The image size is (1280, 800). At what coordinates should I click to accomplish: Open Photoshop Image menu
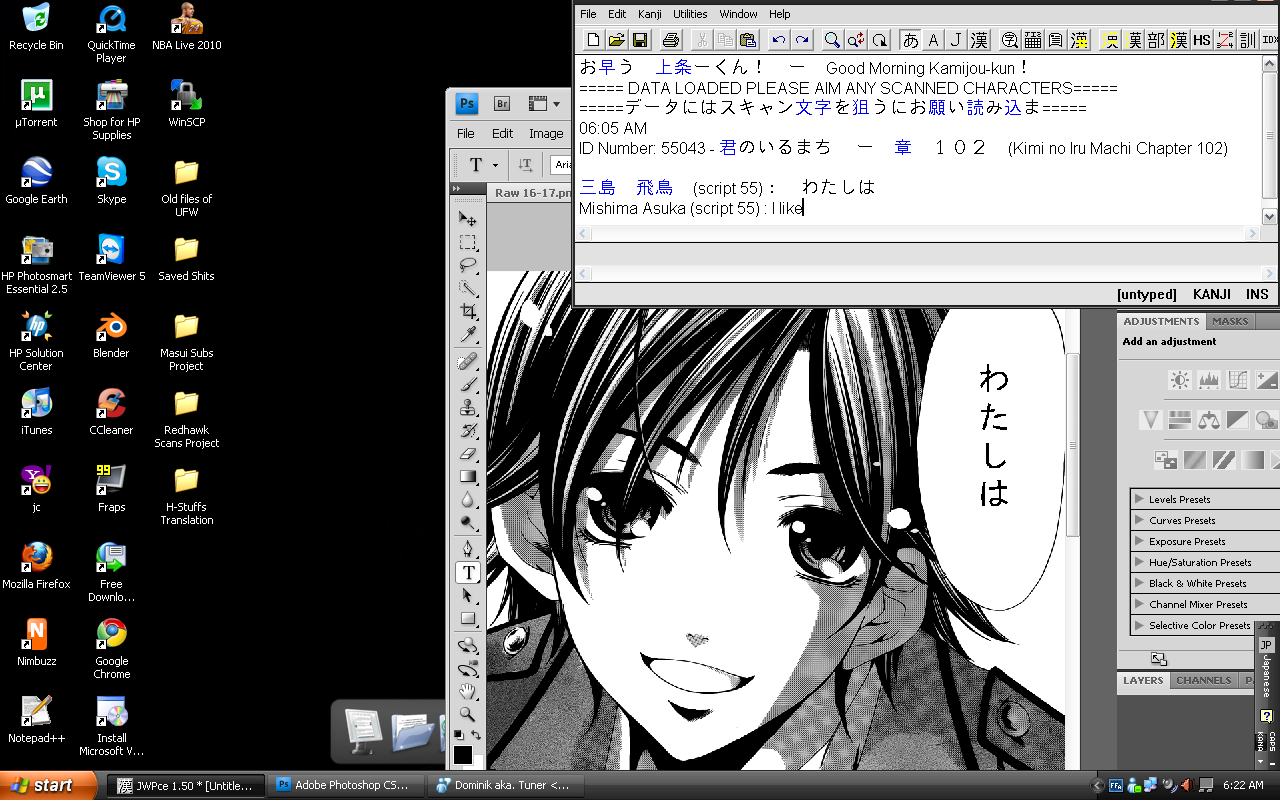pyautogui.click(x=546, y=133)
